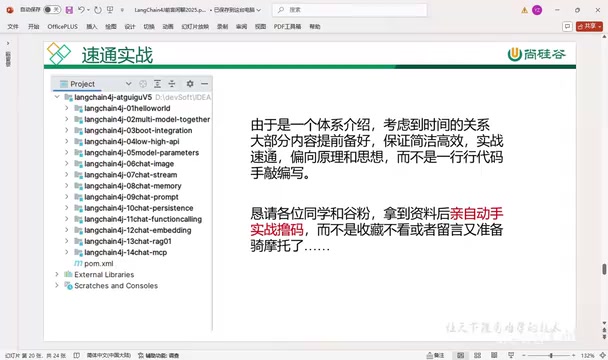
Task: Switch to the 开始 Home ribbon tab
Action: [34, 26]
